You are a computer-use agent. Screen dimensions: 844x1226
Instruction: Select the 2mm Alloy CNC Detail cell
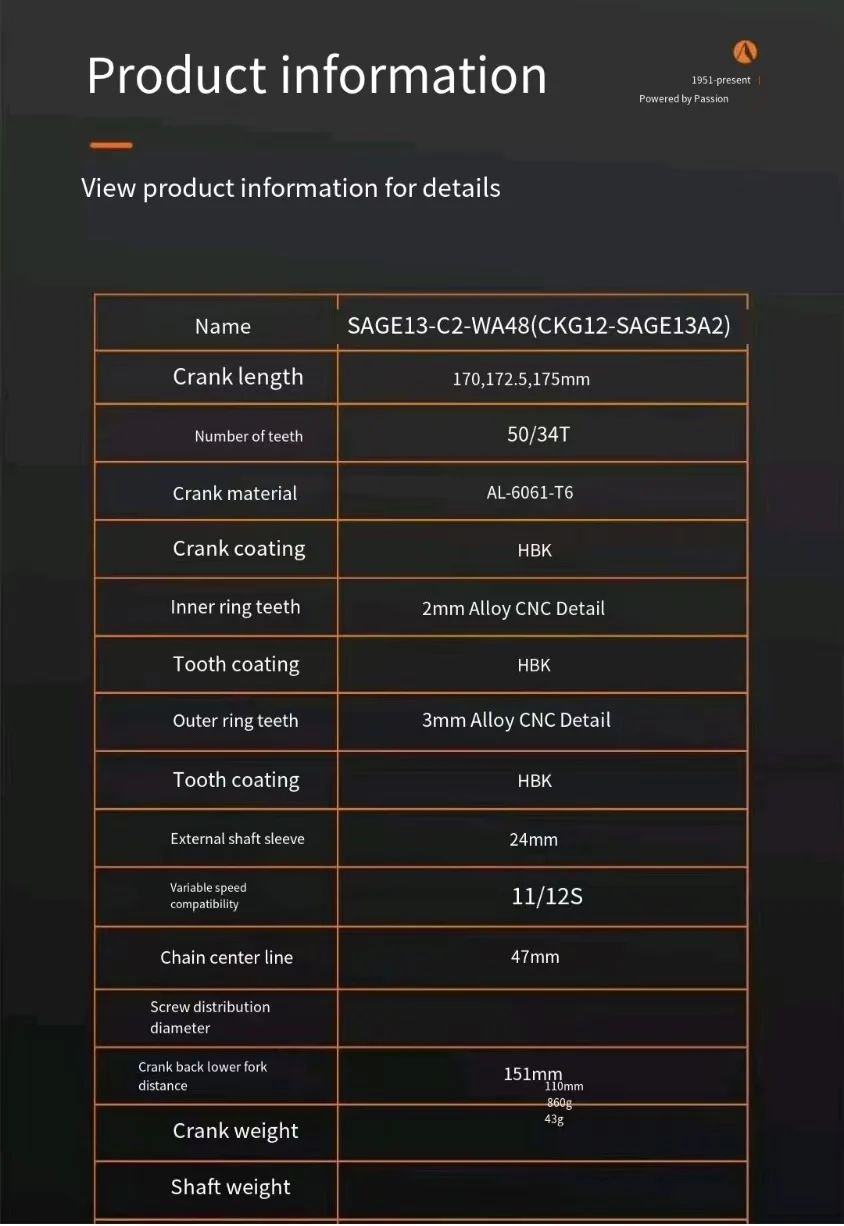click(513, 608)
